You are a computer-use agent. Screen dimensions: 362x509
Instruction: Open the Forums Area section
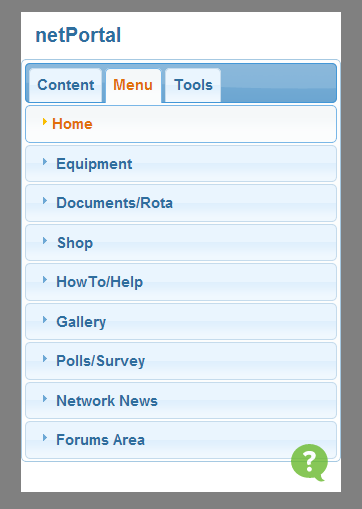pyautogui.click(x=181, y=440)
